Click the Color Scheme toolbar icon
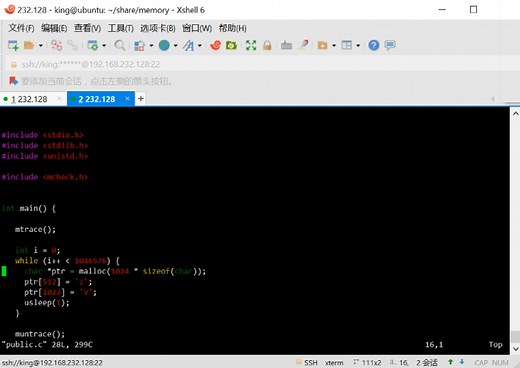This screenshot has height=368, width=520. [139, 45]
